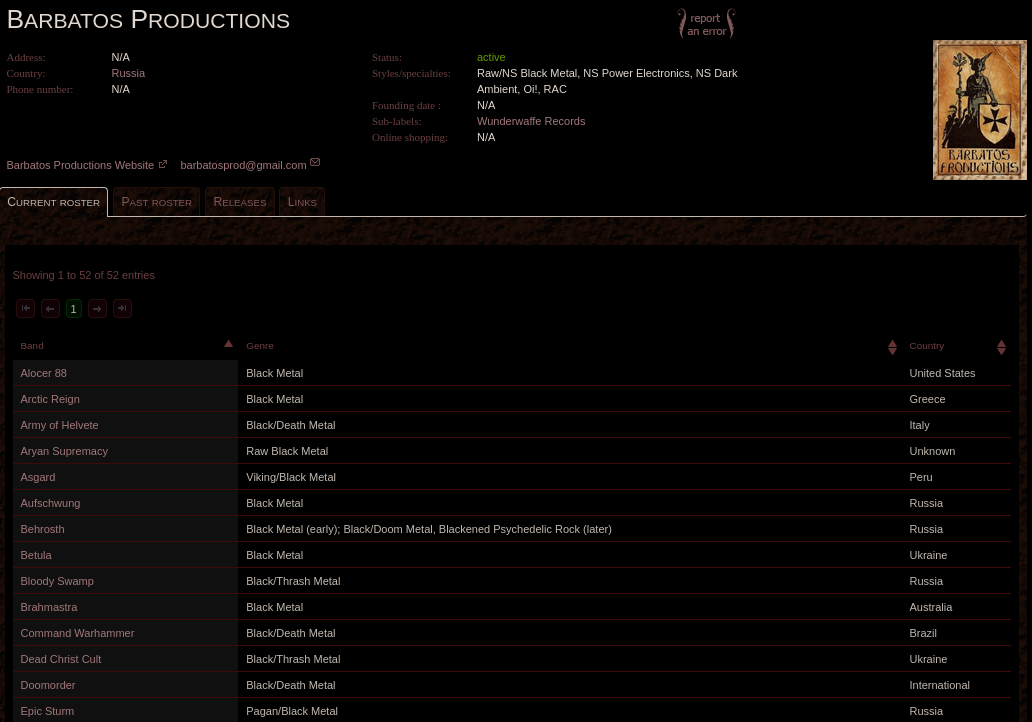Select the Links tab
Screen dimensions: 1032x722
coord(302,202)
